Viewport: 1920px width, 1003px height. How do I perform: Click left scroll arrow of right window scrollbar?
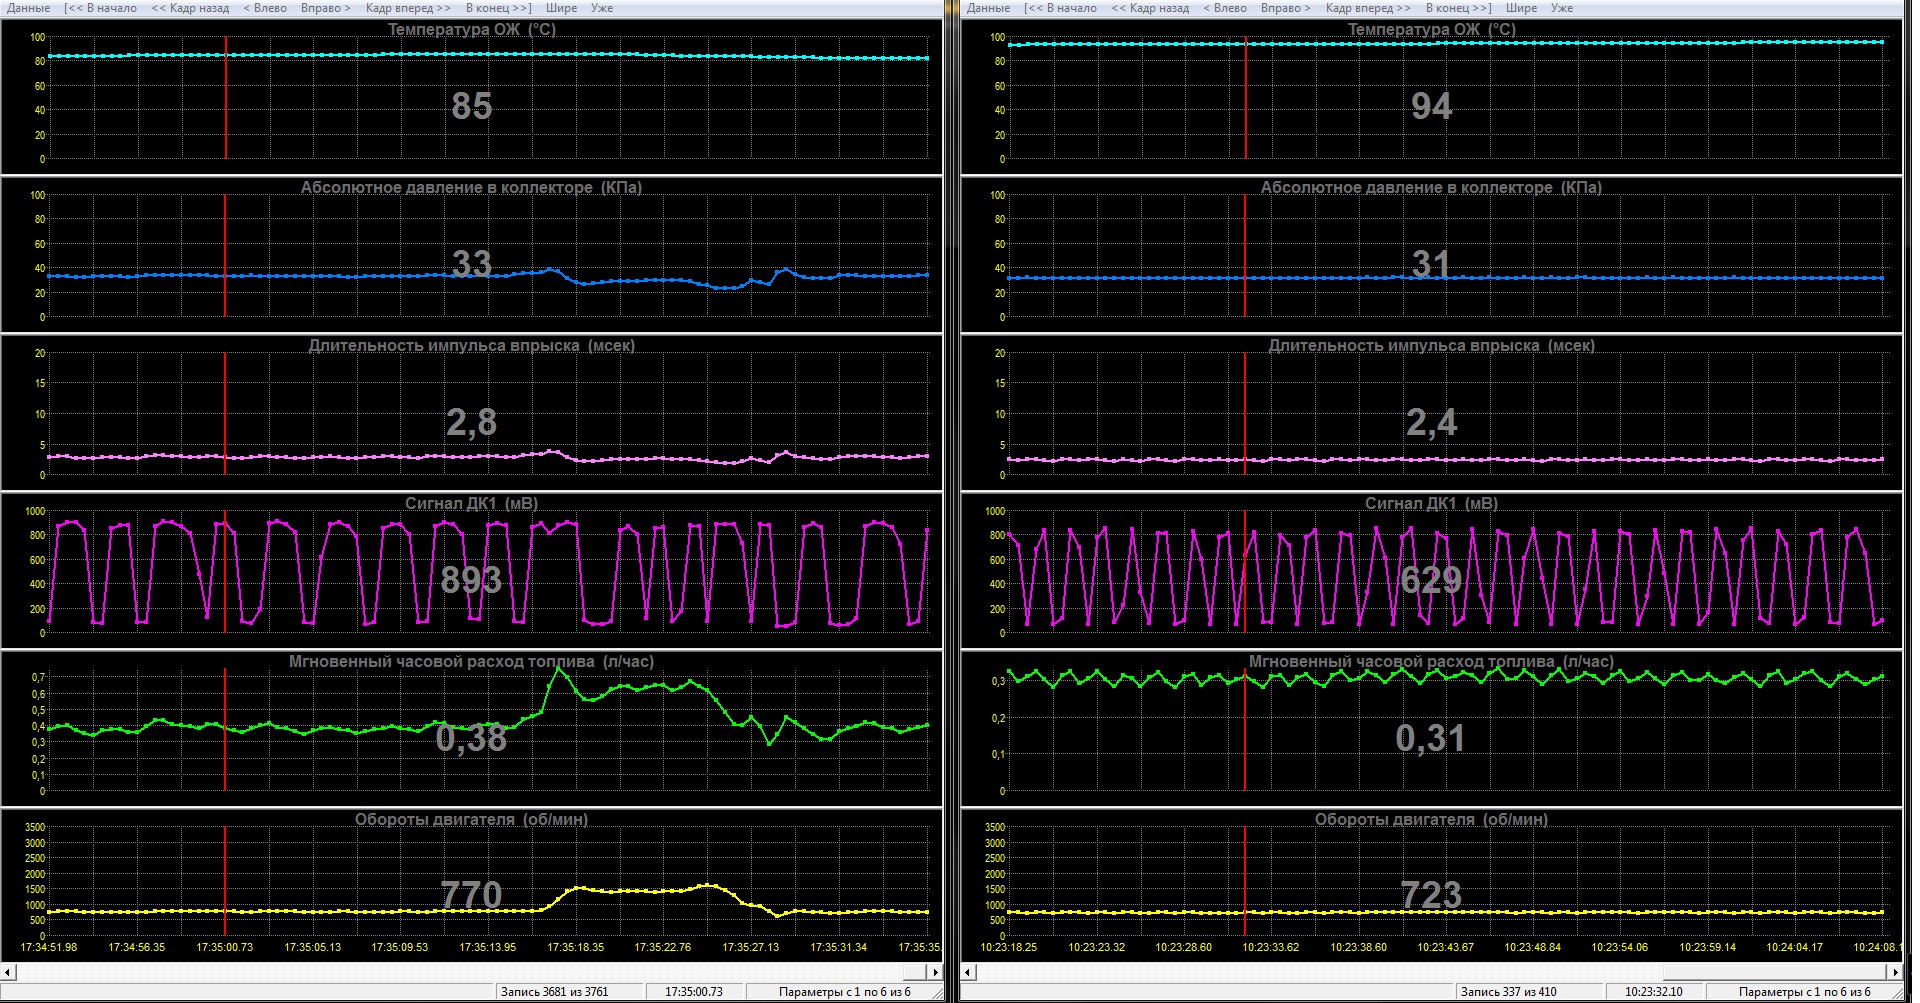(968, 971)
